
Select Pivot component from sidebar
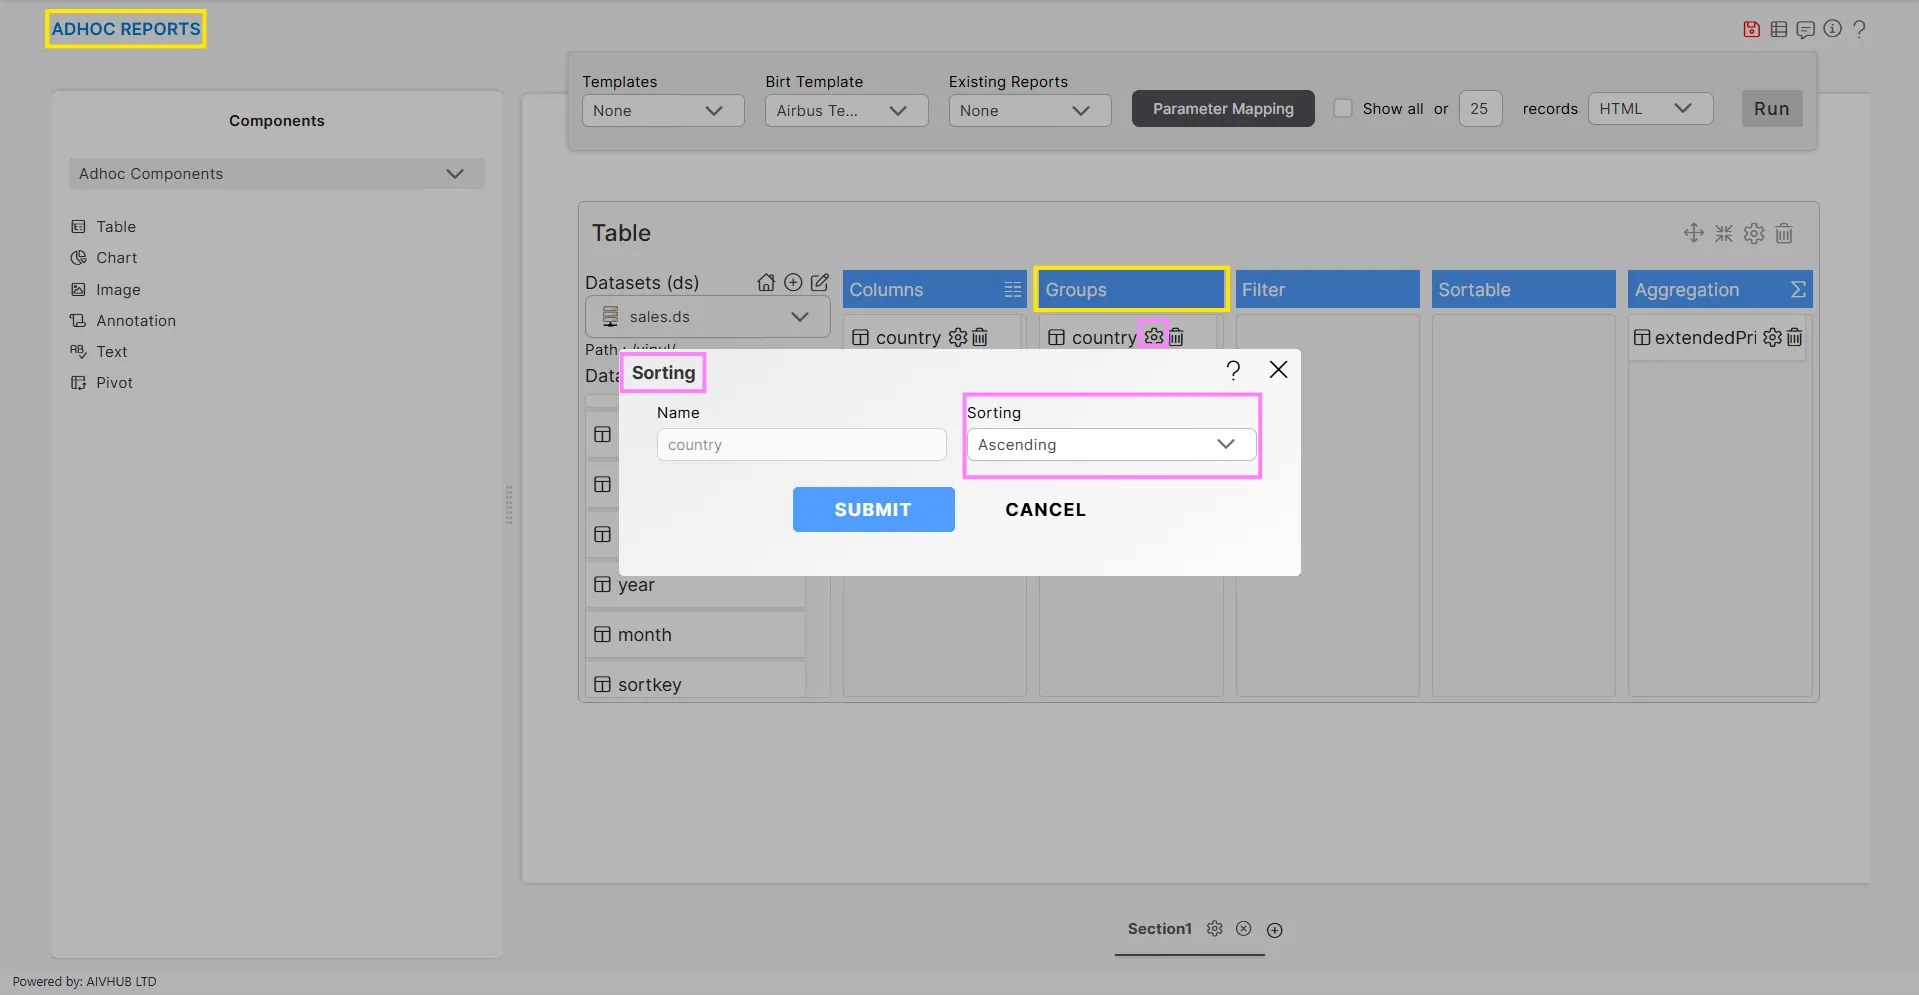[x=114, y=383]
